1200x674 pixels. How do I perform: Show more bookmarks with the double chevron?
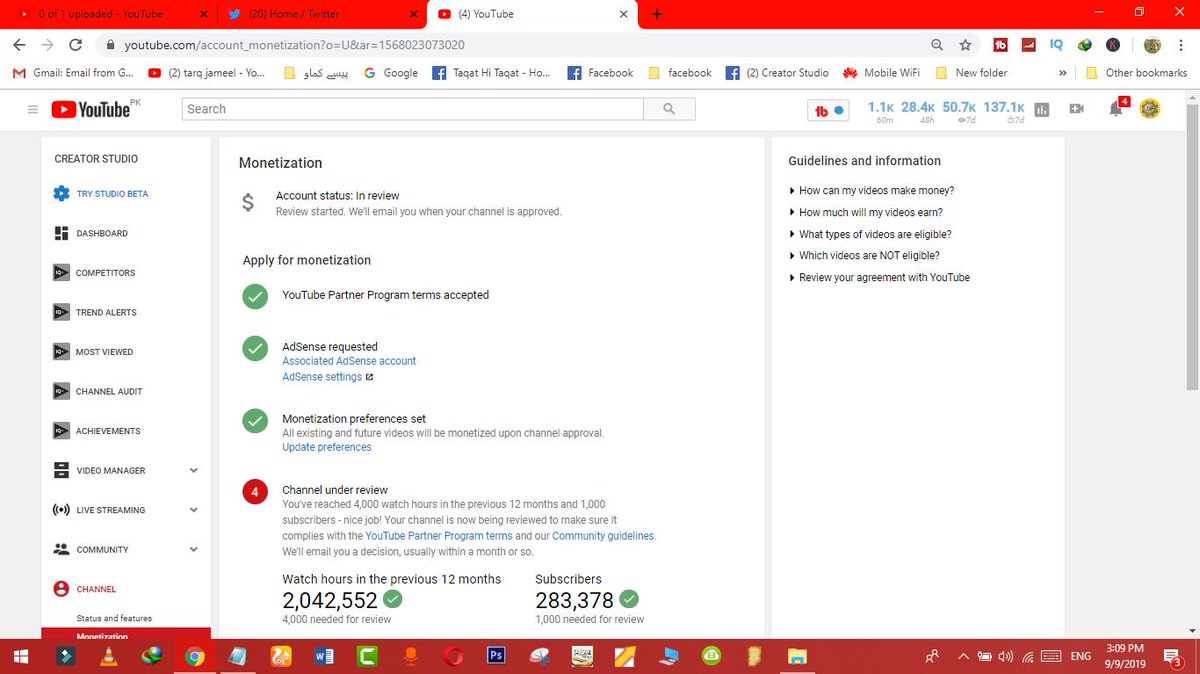click(1061, 73)
